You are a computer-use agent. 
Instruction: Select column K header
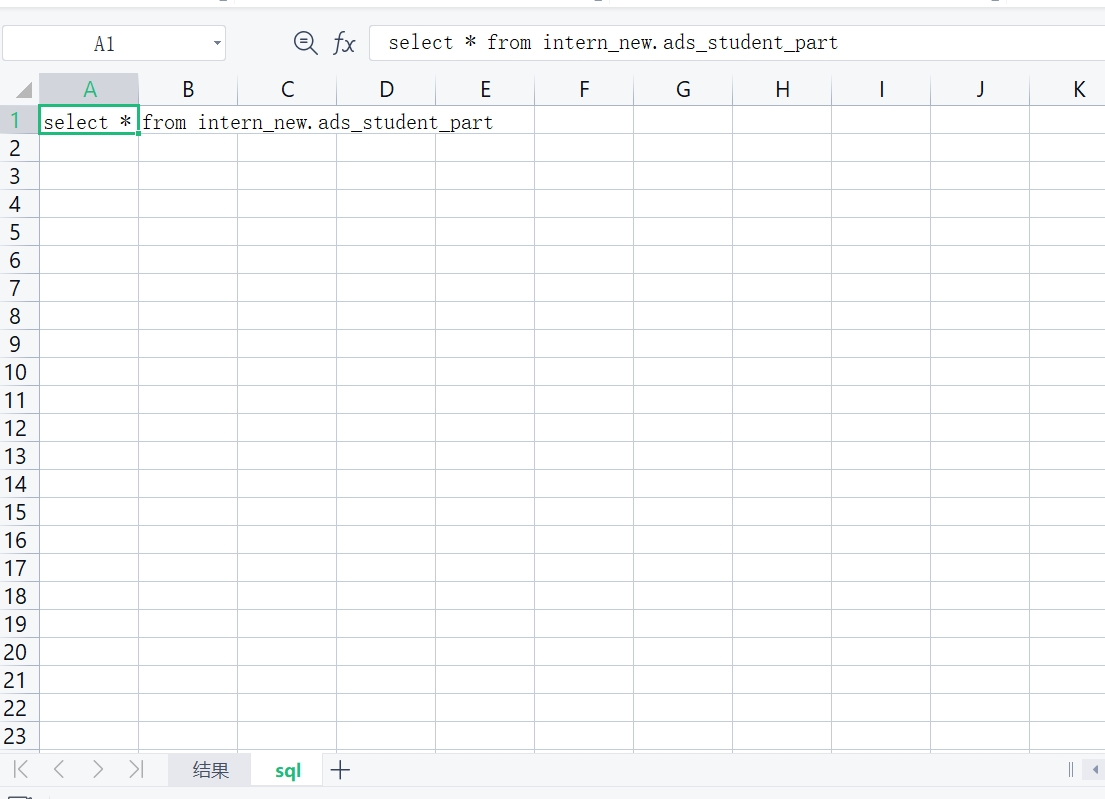pyautogui.click(x=1080, y=89)
